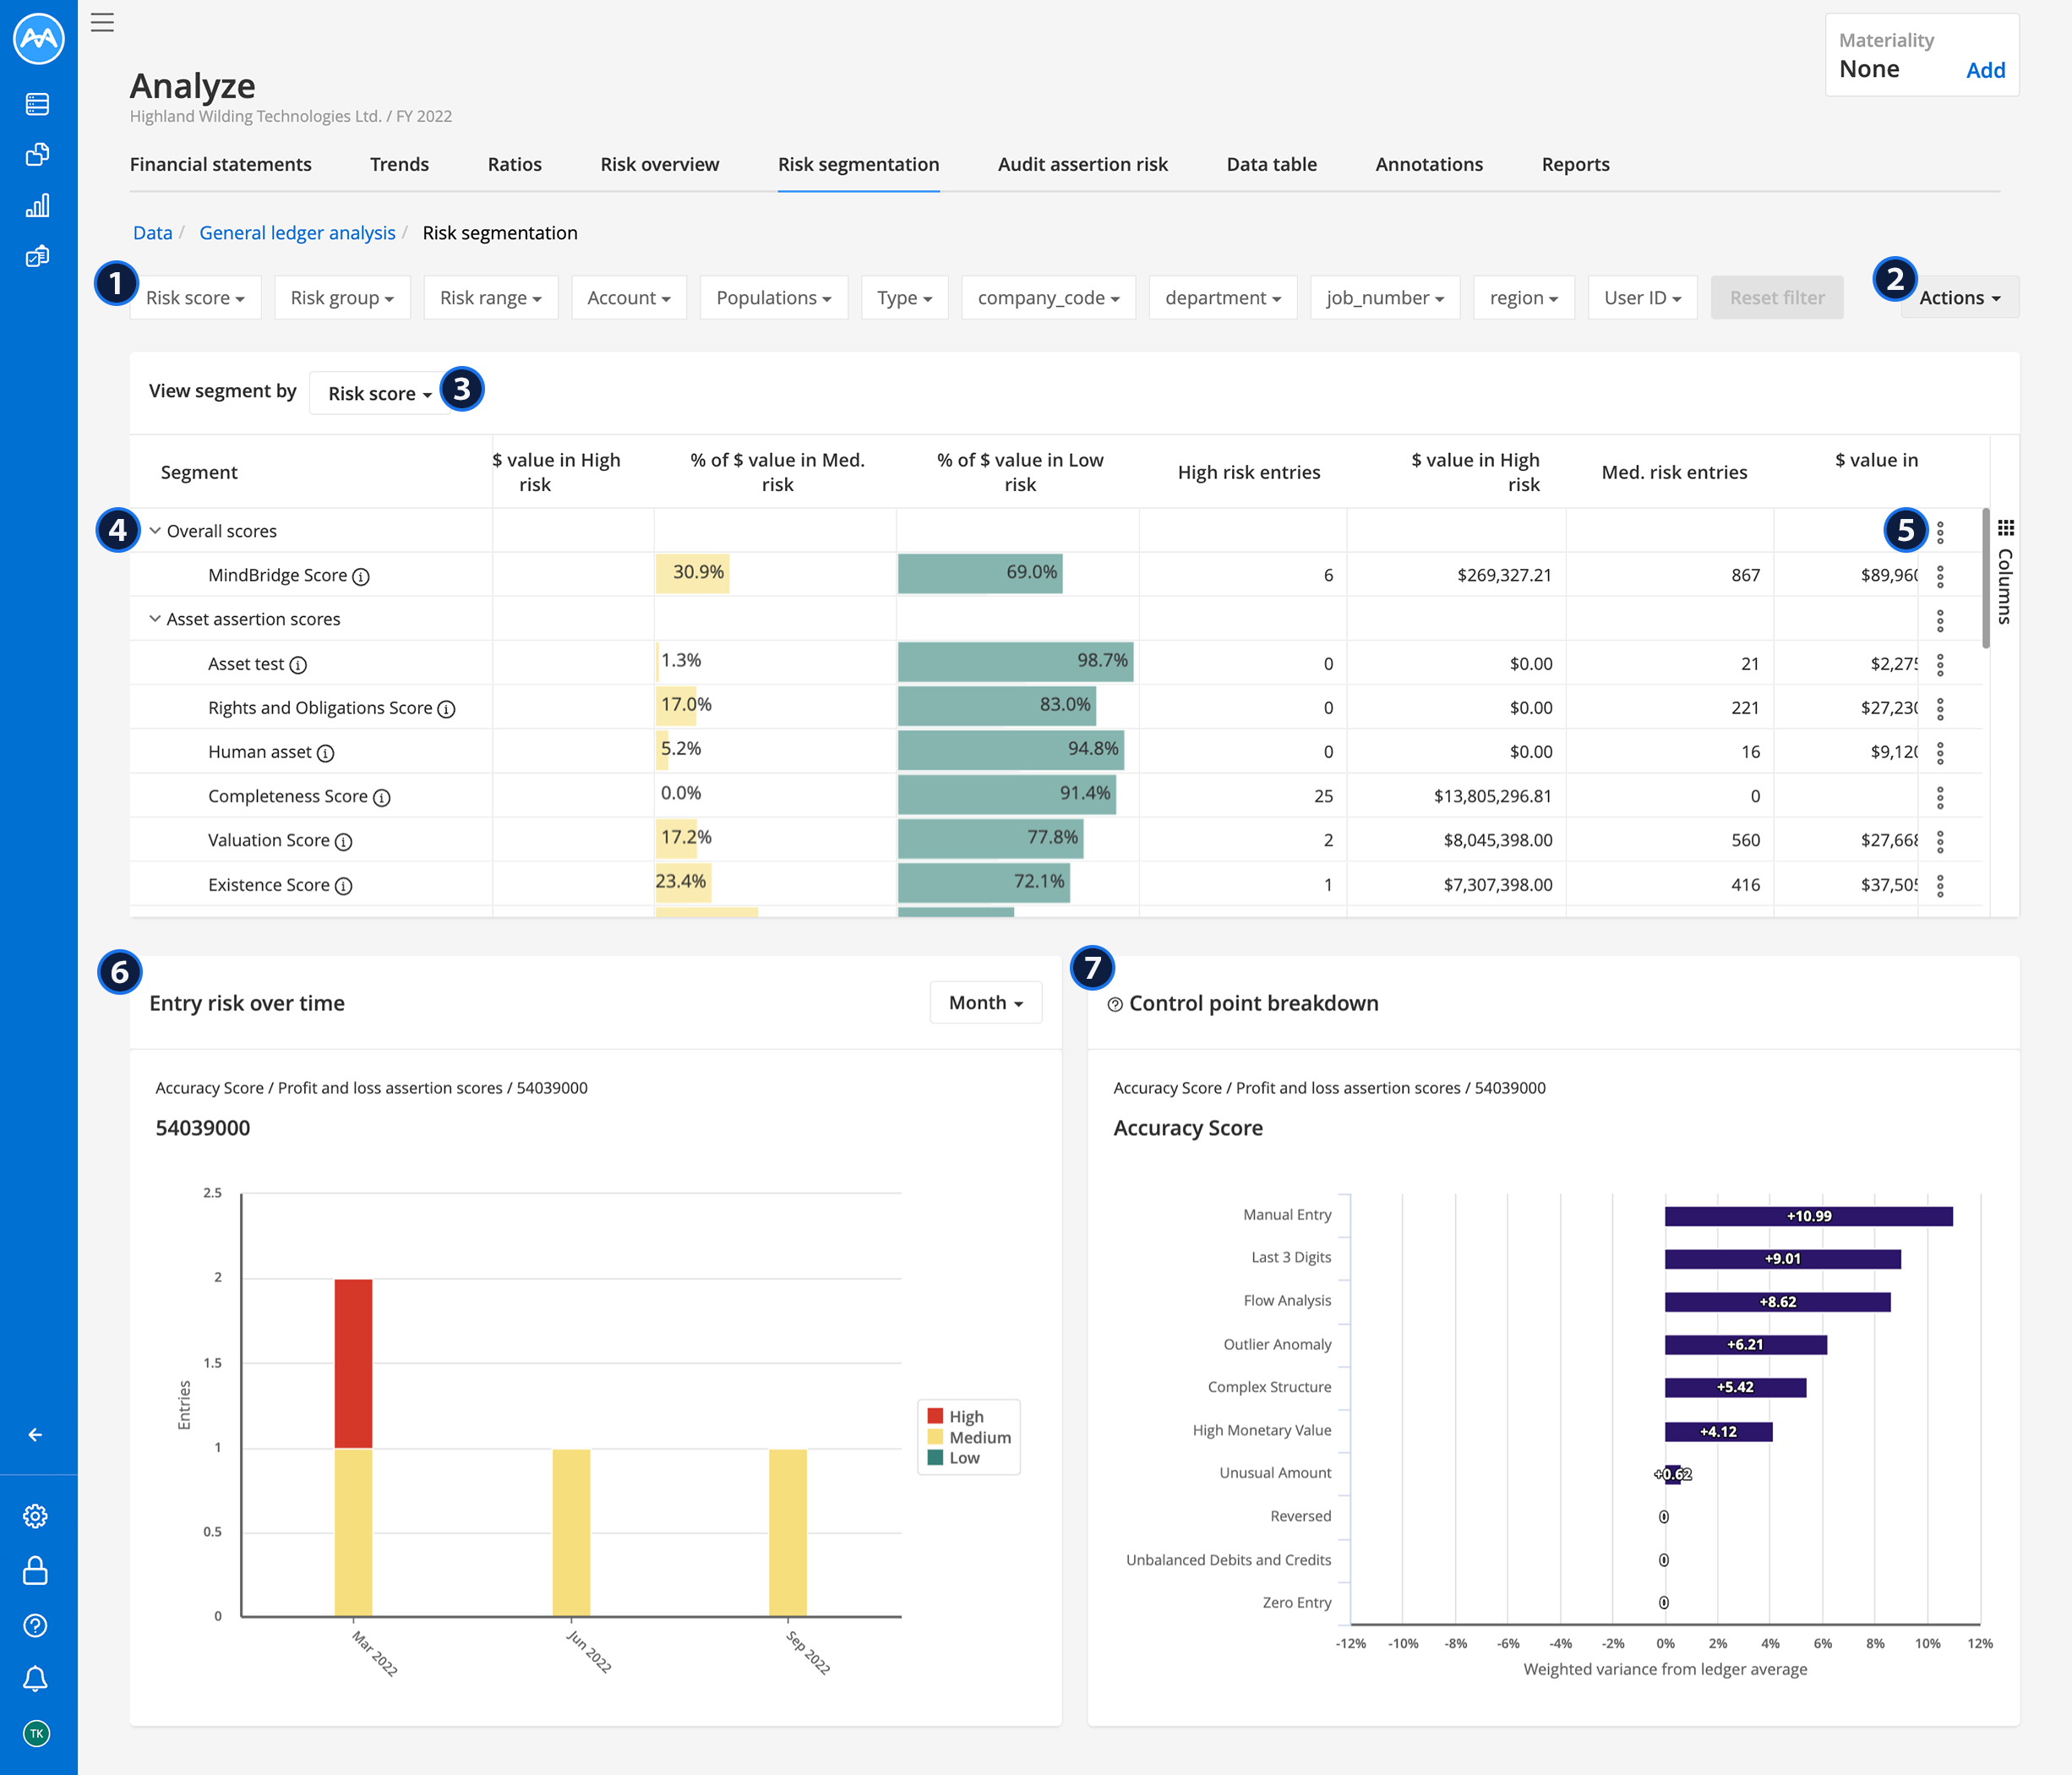Collapse the sidebar with the back arrow
The width and height of the screenshot is (2072, 1775).
point(36,1434)
